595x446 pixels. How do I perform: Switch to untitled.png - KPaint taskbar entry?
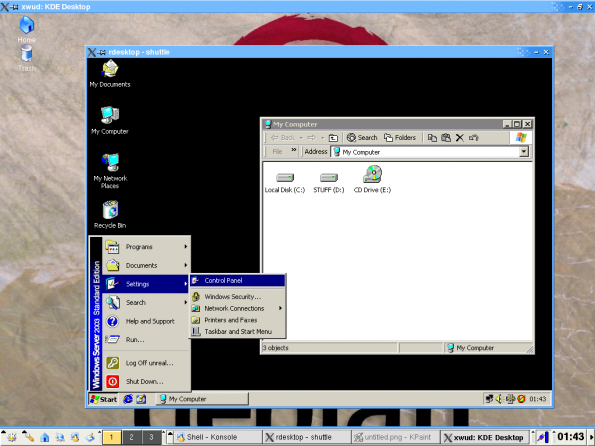[x=395, y=437]
